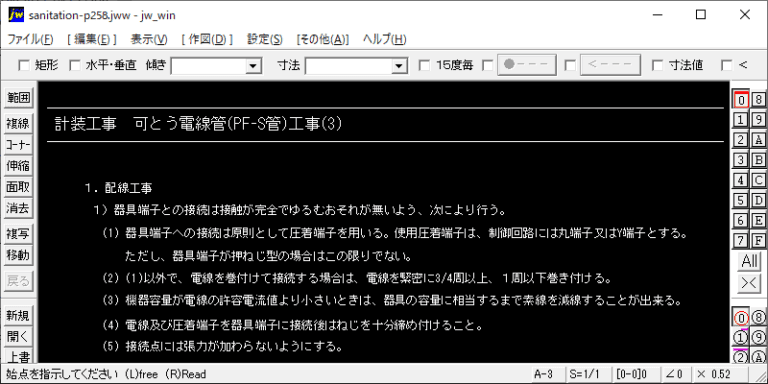The width and height of the screenshot is (768, 384).
Task: Toggle layer B button
Action: pos(758,160)
